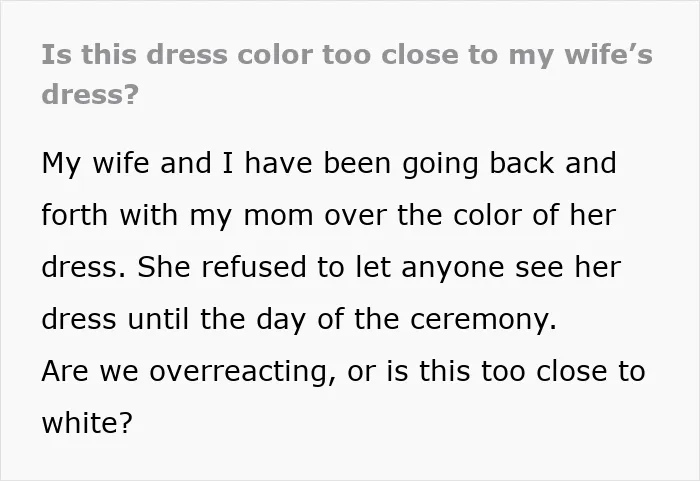
Task: Click the word "wife's" in the title
Action: (x=608, y=55)
